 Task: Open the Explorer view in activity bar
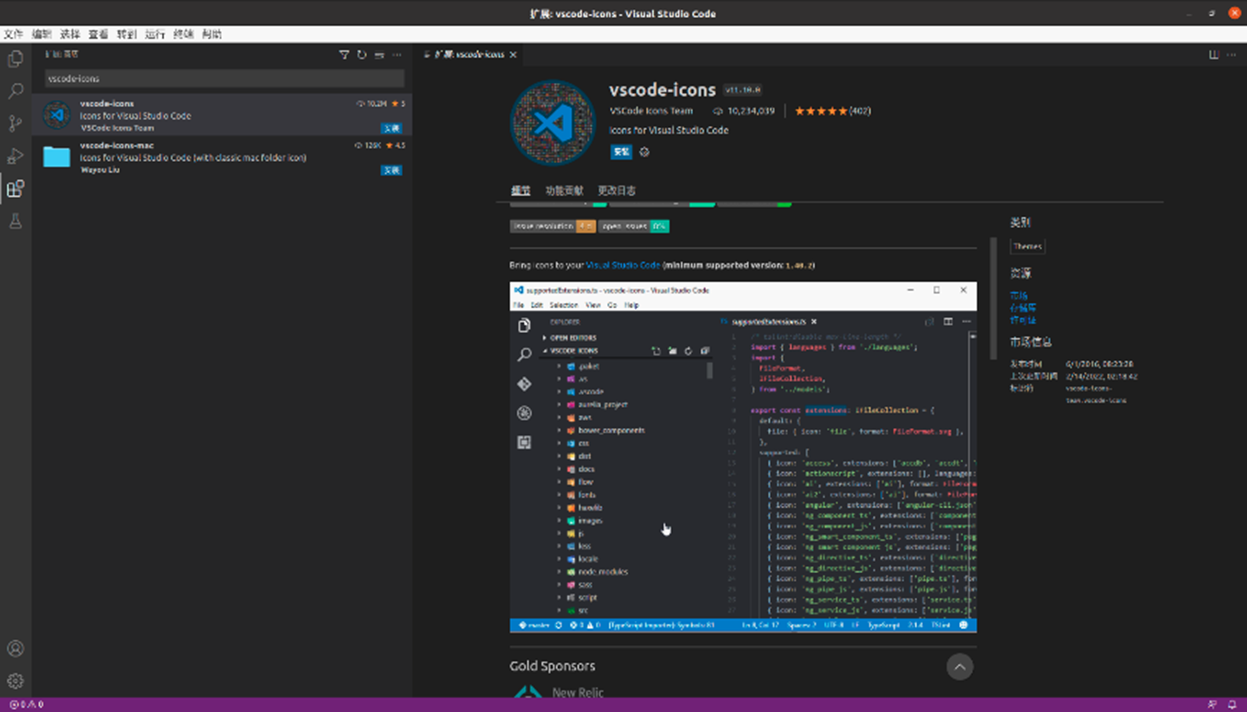coord(15,59)
